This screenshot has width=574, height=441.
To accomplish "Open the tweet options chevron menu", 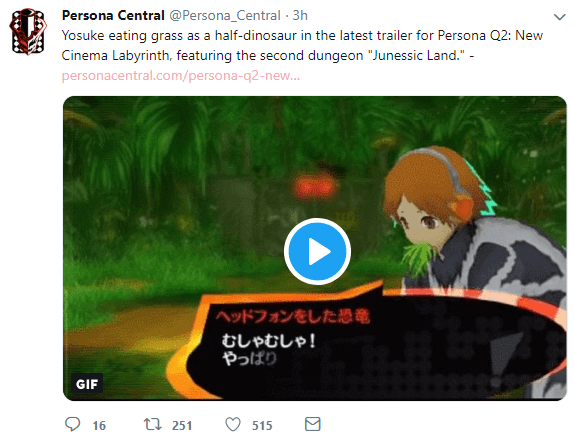I will [559, 17].
